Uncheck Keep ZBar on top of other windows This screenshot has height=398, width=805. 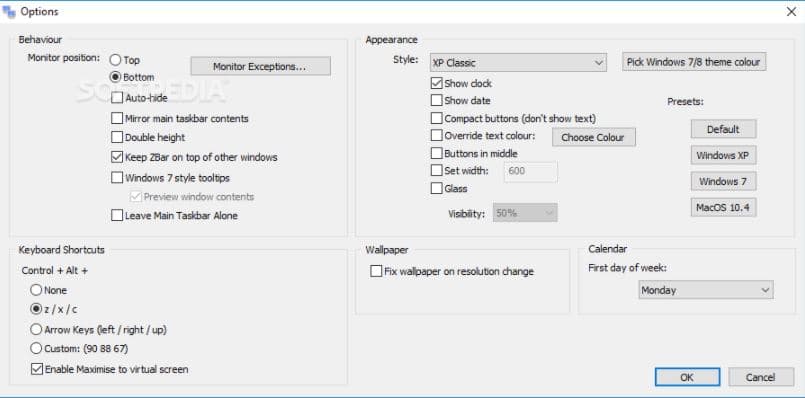coord(117,157)
